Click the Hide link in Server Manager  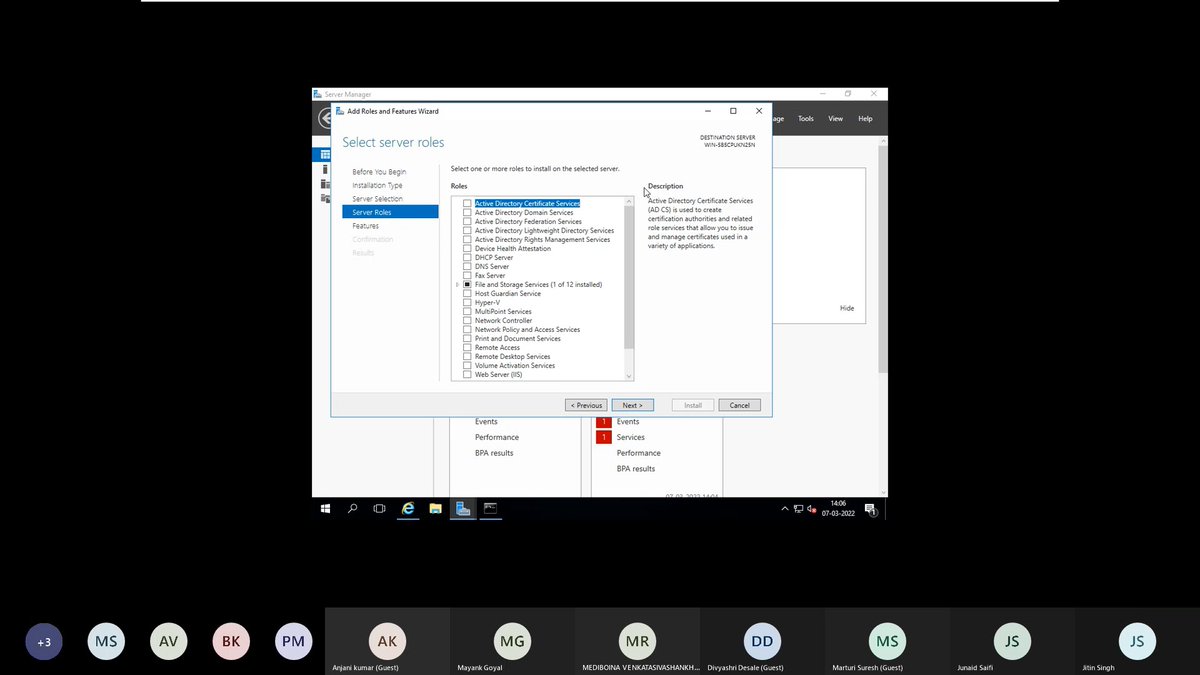[x=847, y=308]
